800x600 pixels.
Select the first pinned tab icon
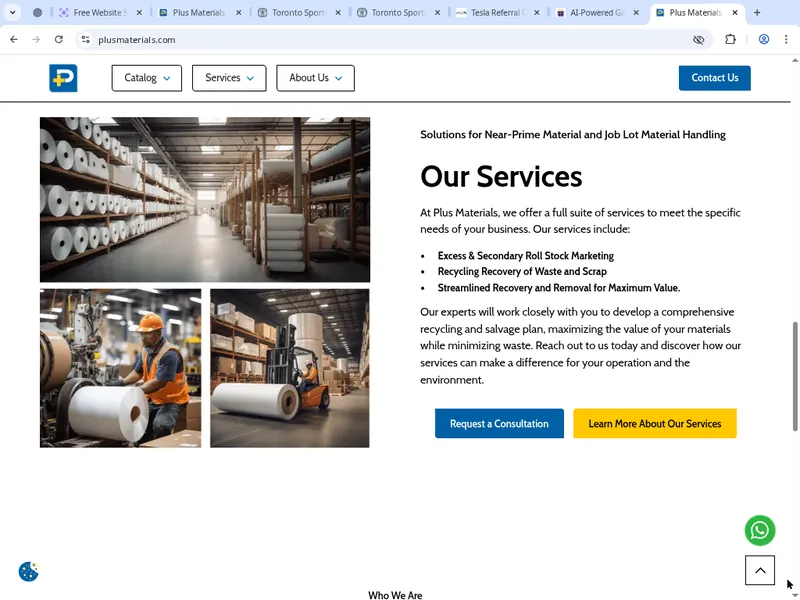pyautogui.click(x=38, y=13)
